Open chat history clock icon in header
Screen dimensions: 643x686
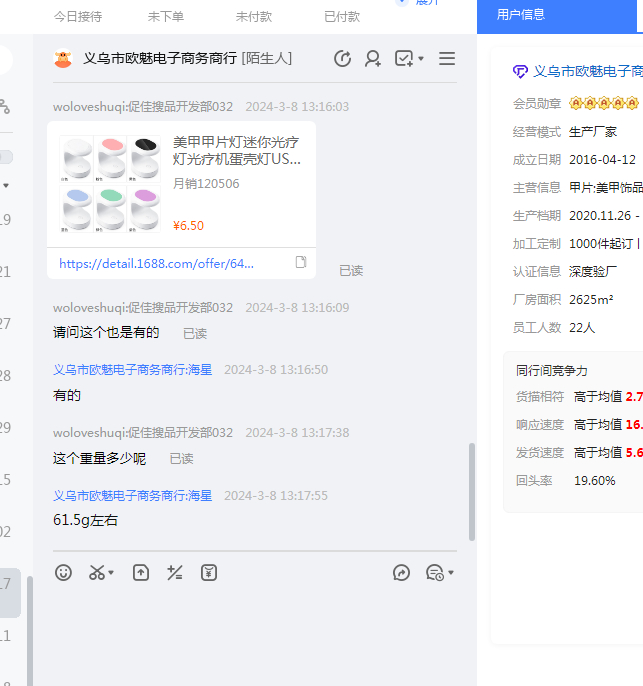[x=342, y=59]
